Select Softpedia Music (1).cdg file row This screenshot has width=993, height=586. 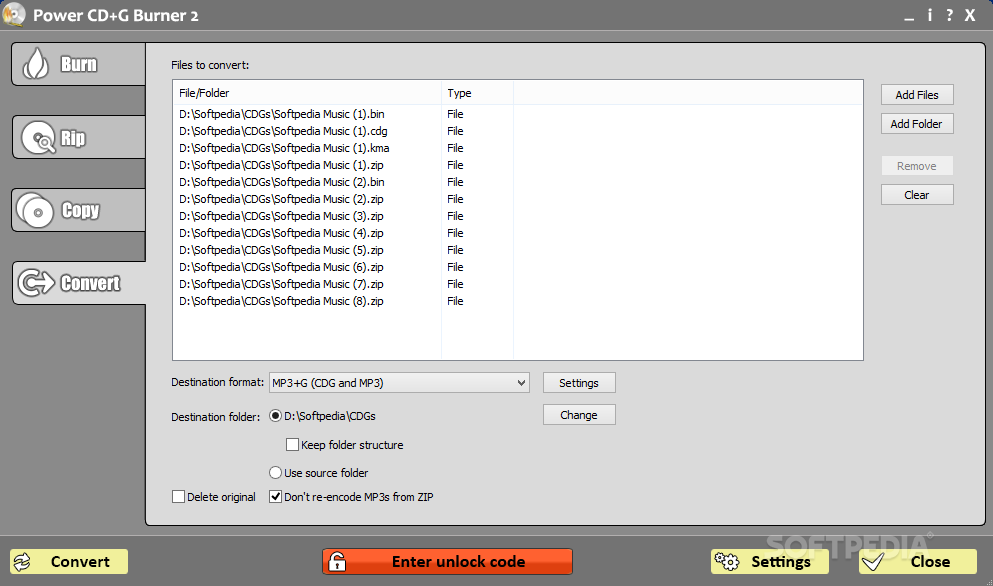(x=517, y=131)
